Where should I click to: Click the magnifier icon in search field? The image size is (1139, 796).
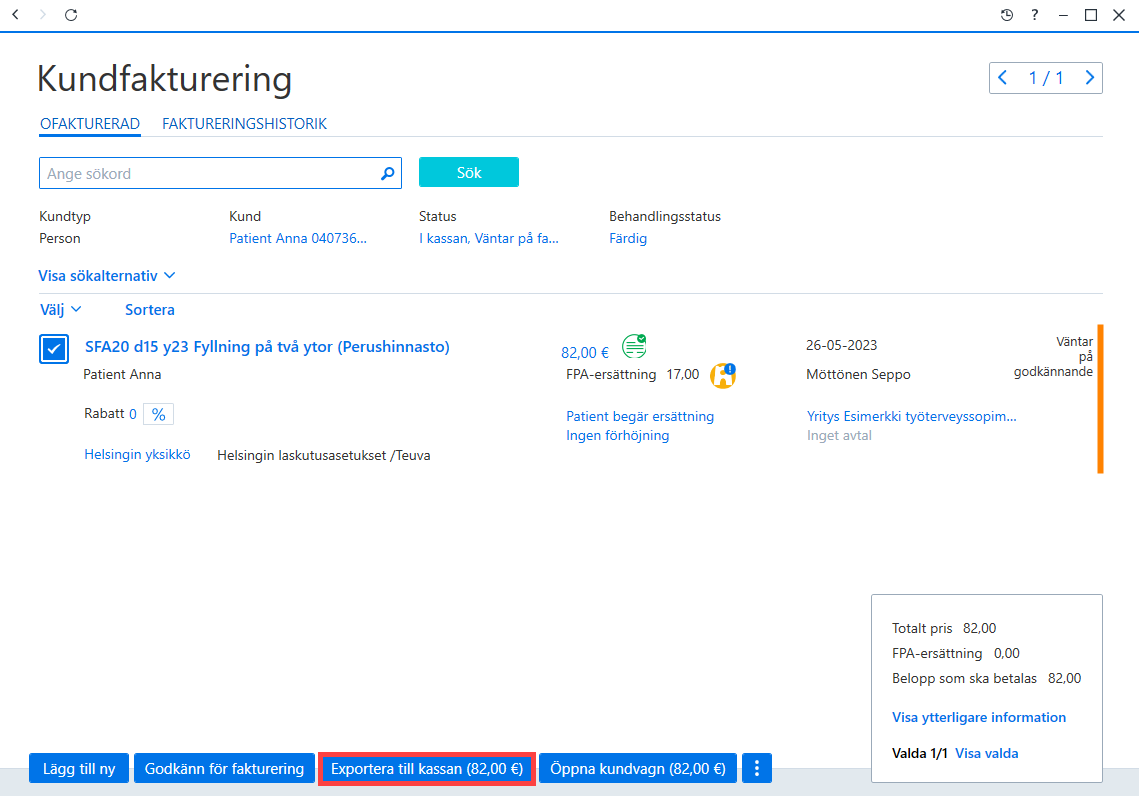[x=388, y=174]
